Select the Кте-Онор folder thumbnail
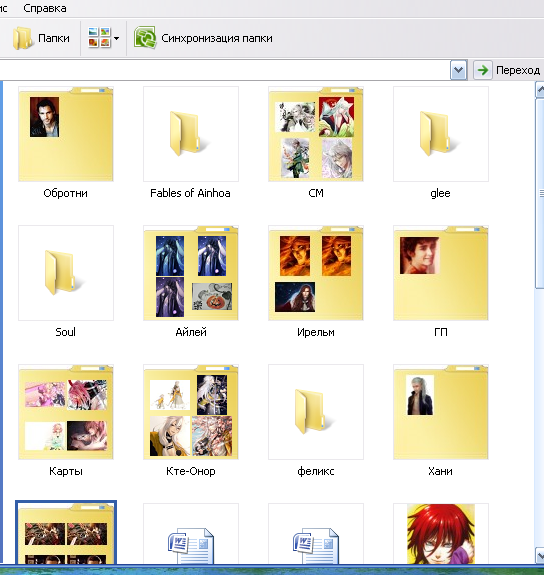 (x=191, y=412)
